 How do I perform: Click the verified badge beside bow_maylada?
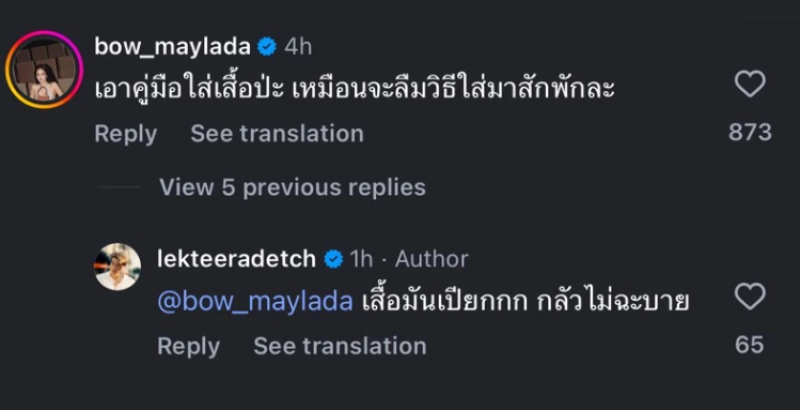click(x=267, y=46)
